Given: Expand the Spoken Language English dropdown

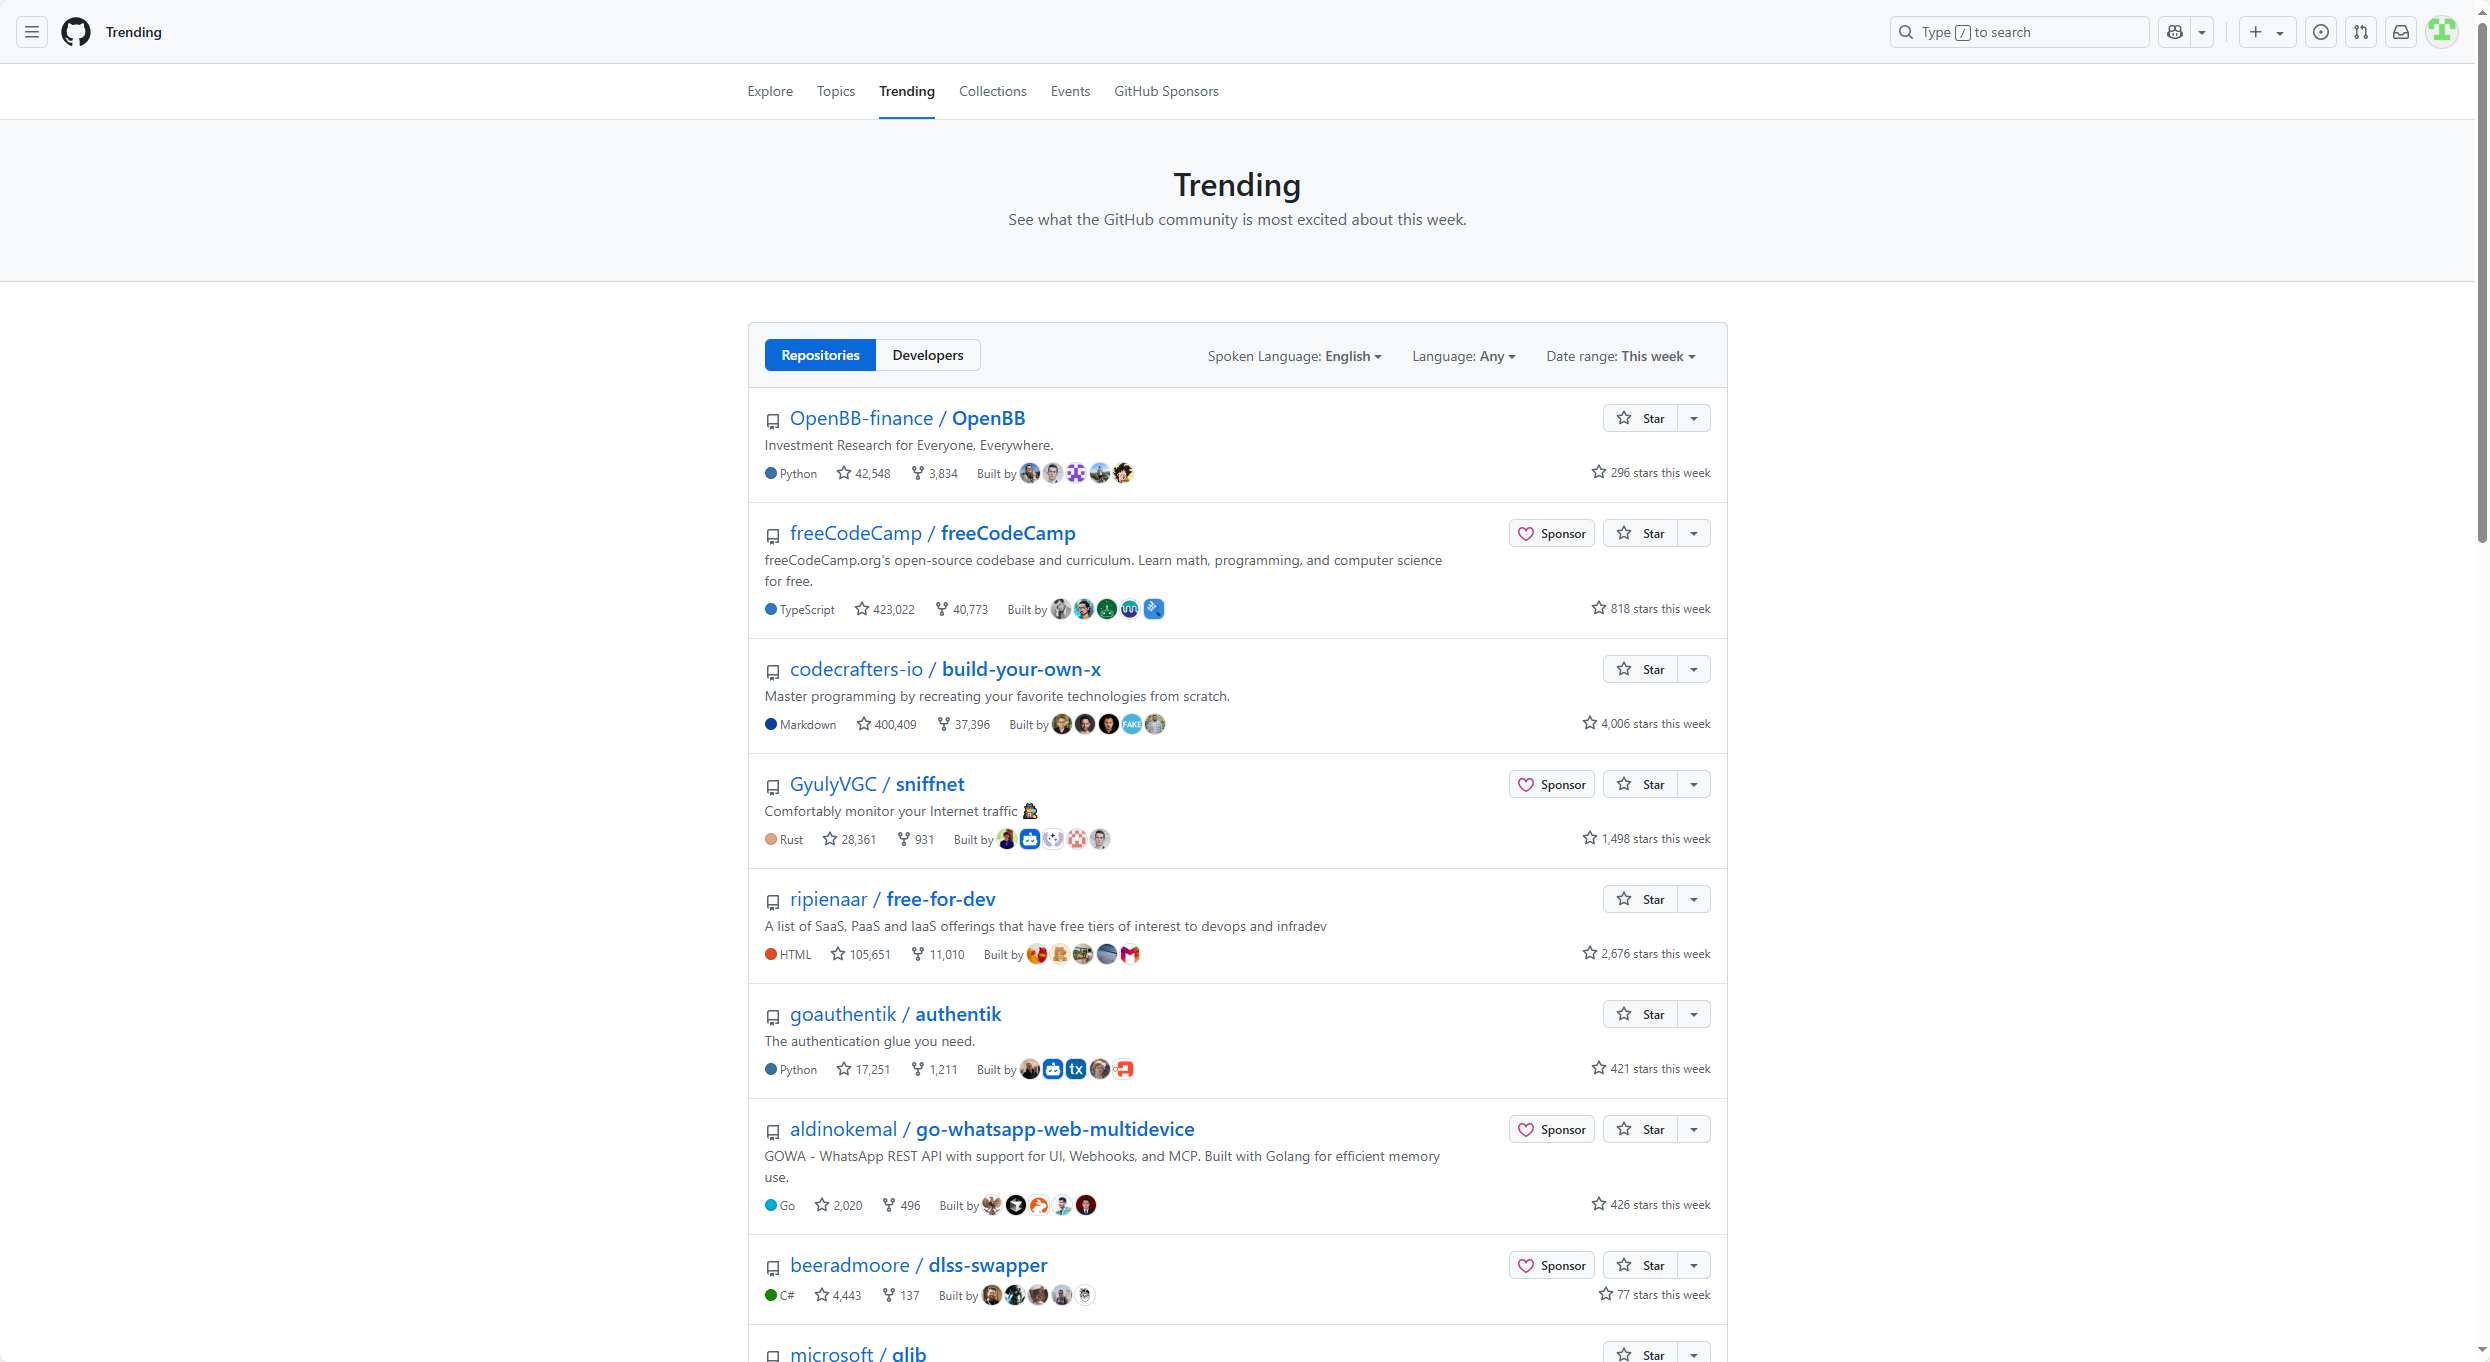Looking at the screenshot, I should (1294, 356).
